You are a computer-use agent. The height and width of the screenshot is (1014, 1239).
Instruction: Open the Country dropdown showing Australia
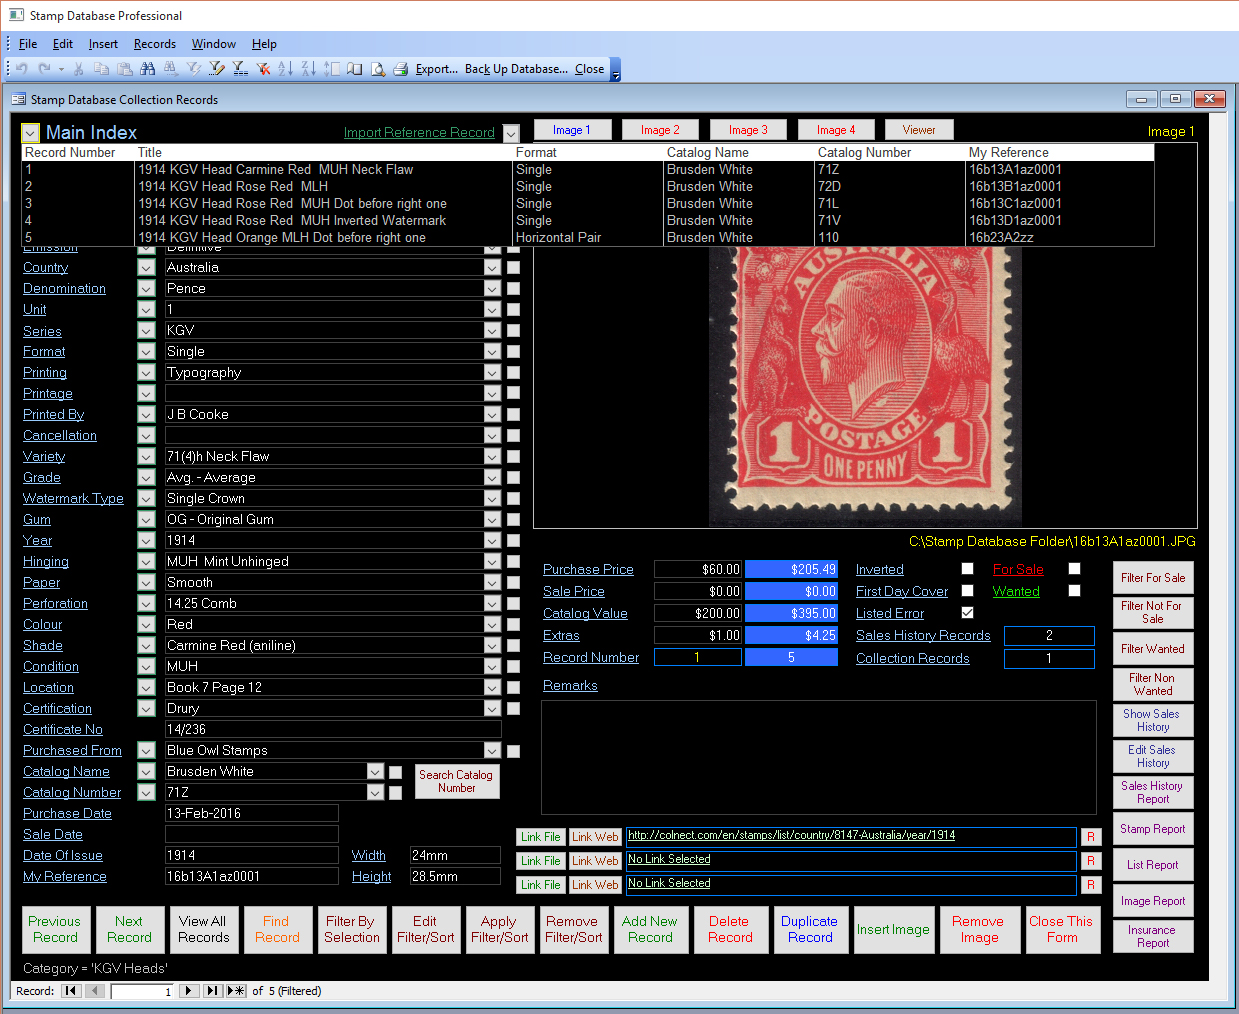(x=491, y=268)
